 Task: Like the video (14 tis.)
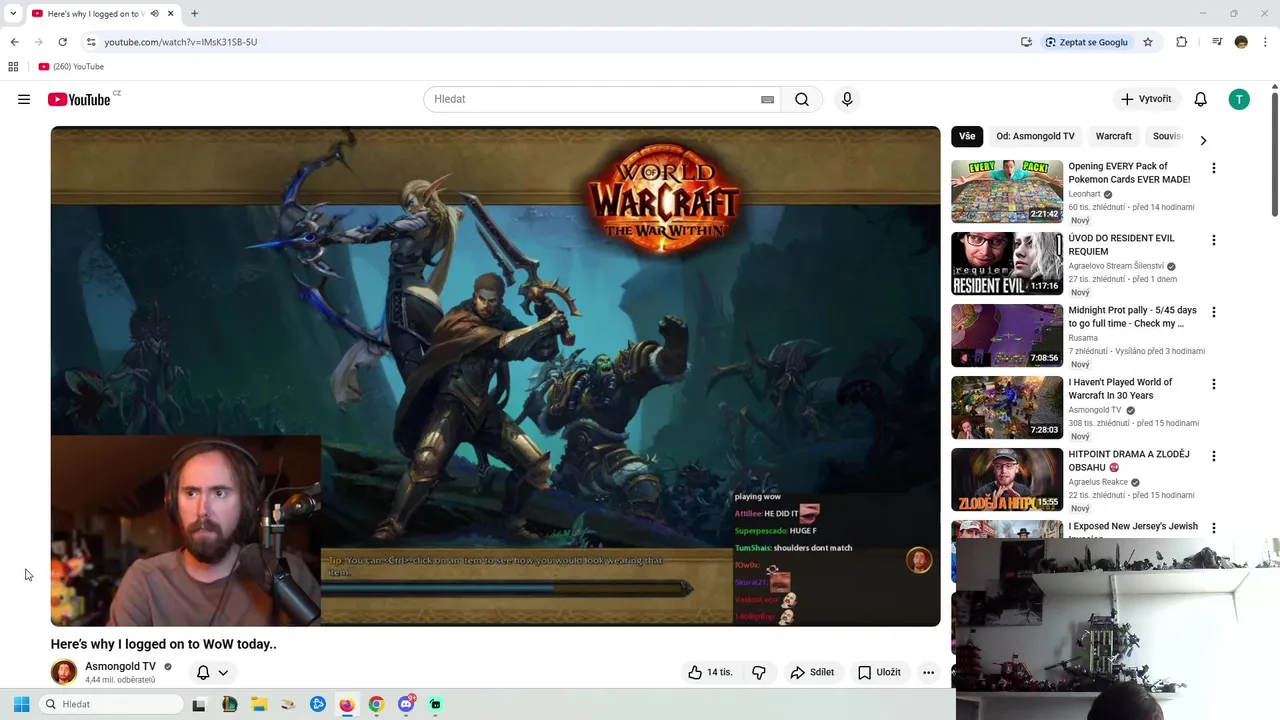(710, 672)
